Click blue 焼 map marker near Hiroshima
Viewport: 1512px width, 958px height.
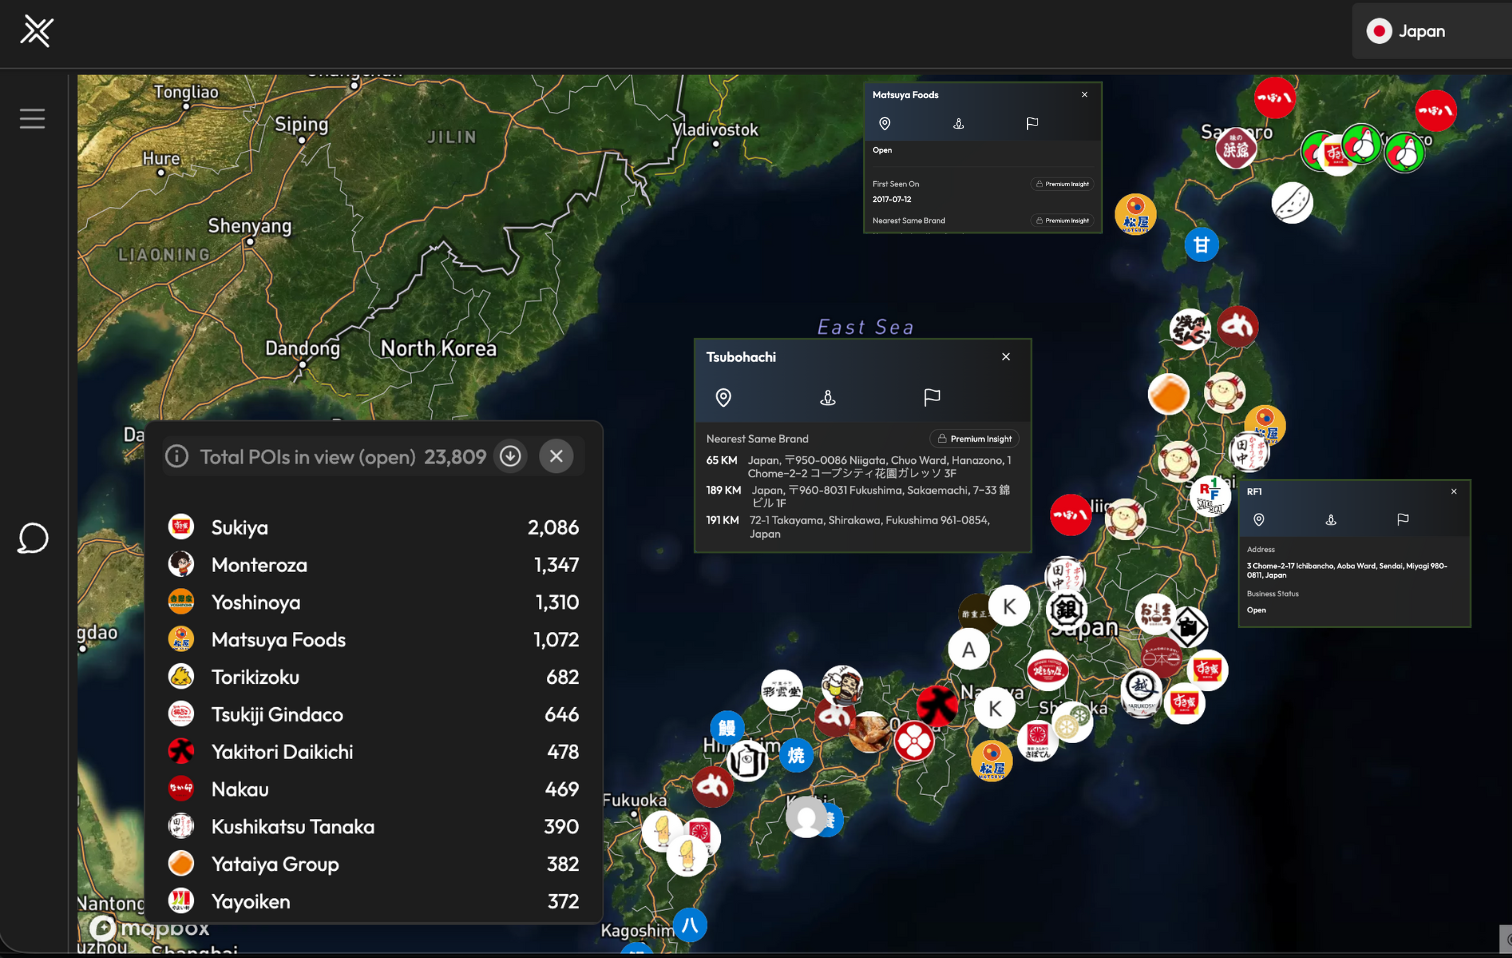(796, 755)
